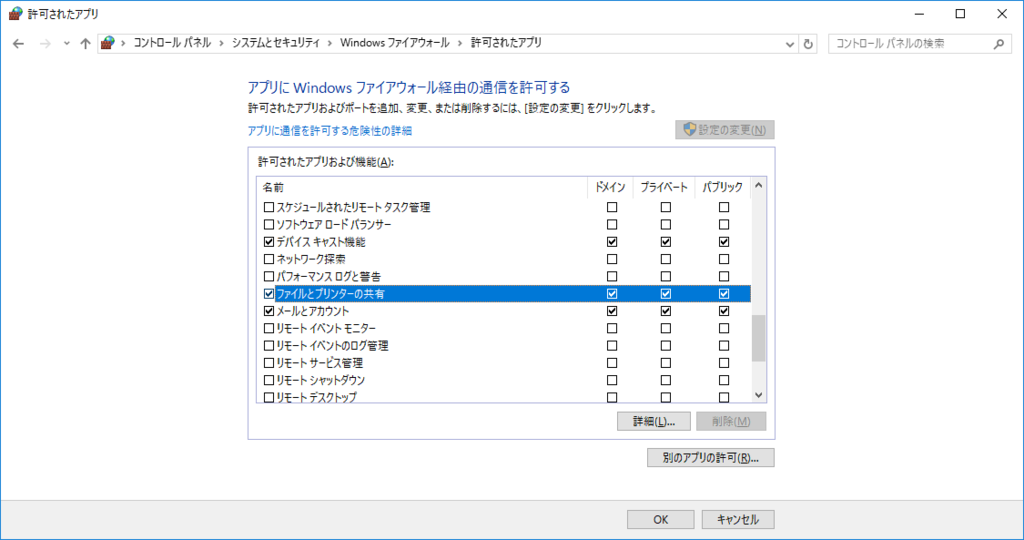Viewport: 1024px width, 540px height.
Task: Click OK button
Action: 660,520
